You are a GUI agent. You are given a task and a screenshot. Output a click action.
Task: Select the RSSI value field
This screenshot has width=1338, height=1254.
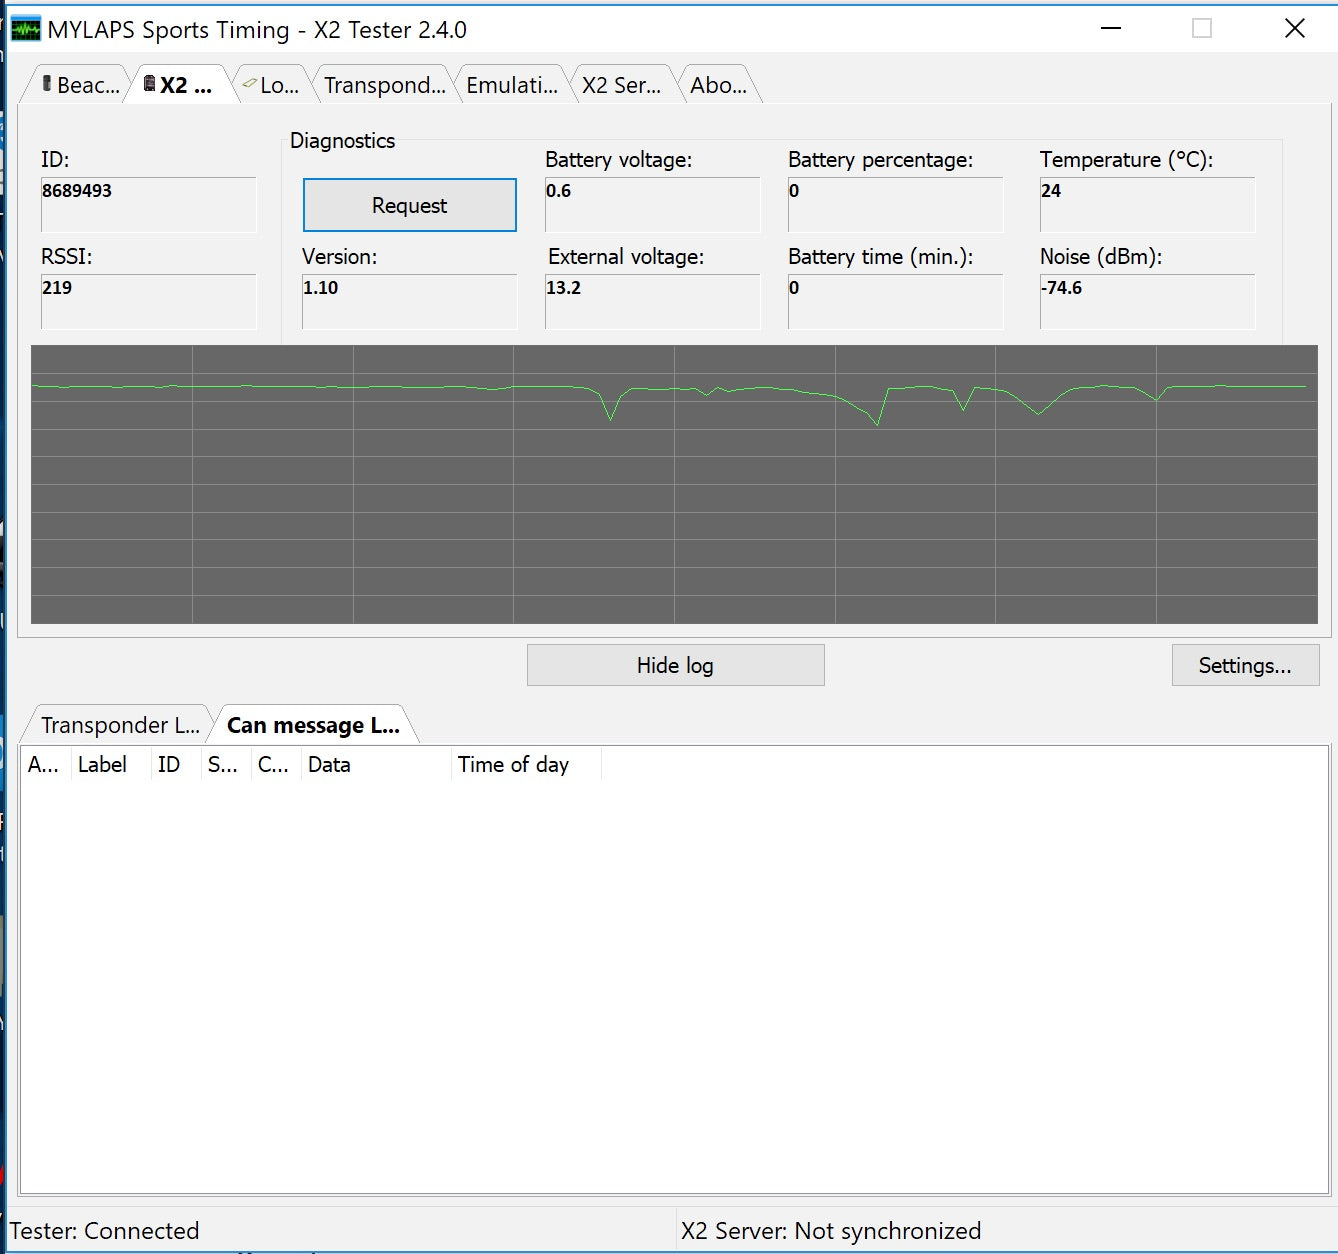pos(148,301)
